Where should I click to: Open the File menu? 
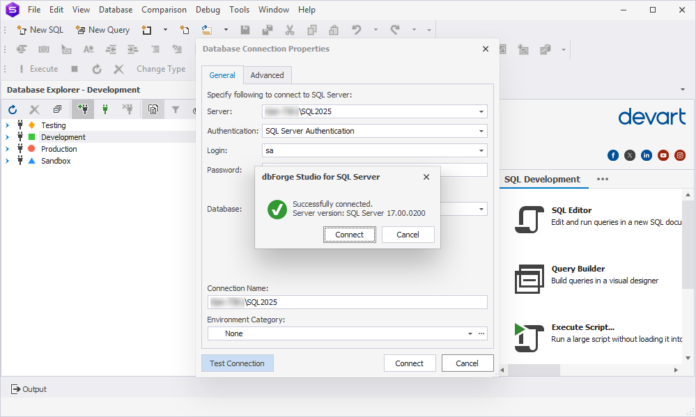[x=34, y=9]
